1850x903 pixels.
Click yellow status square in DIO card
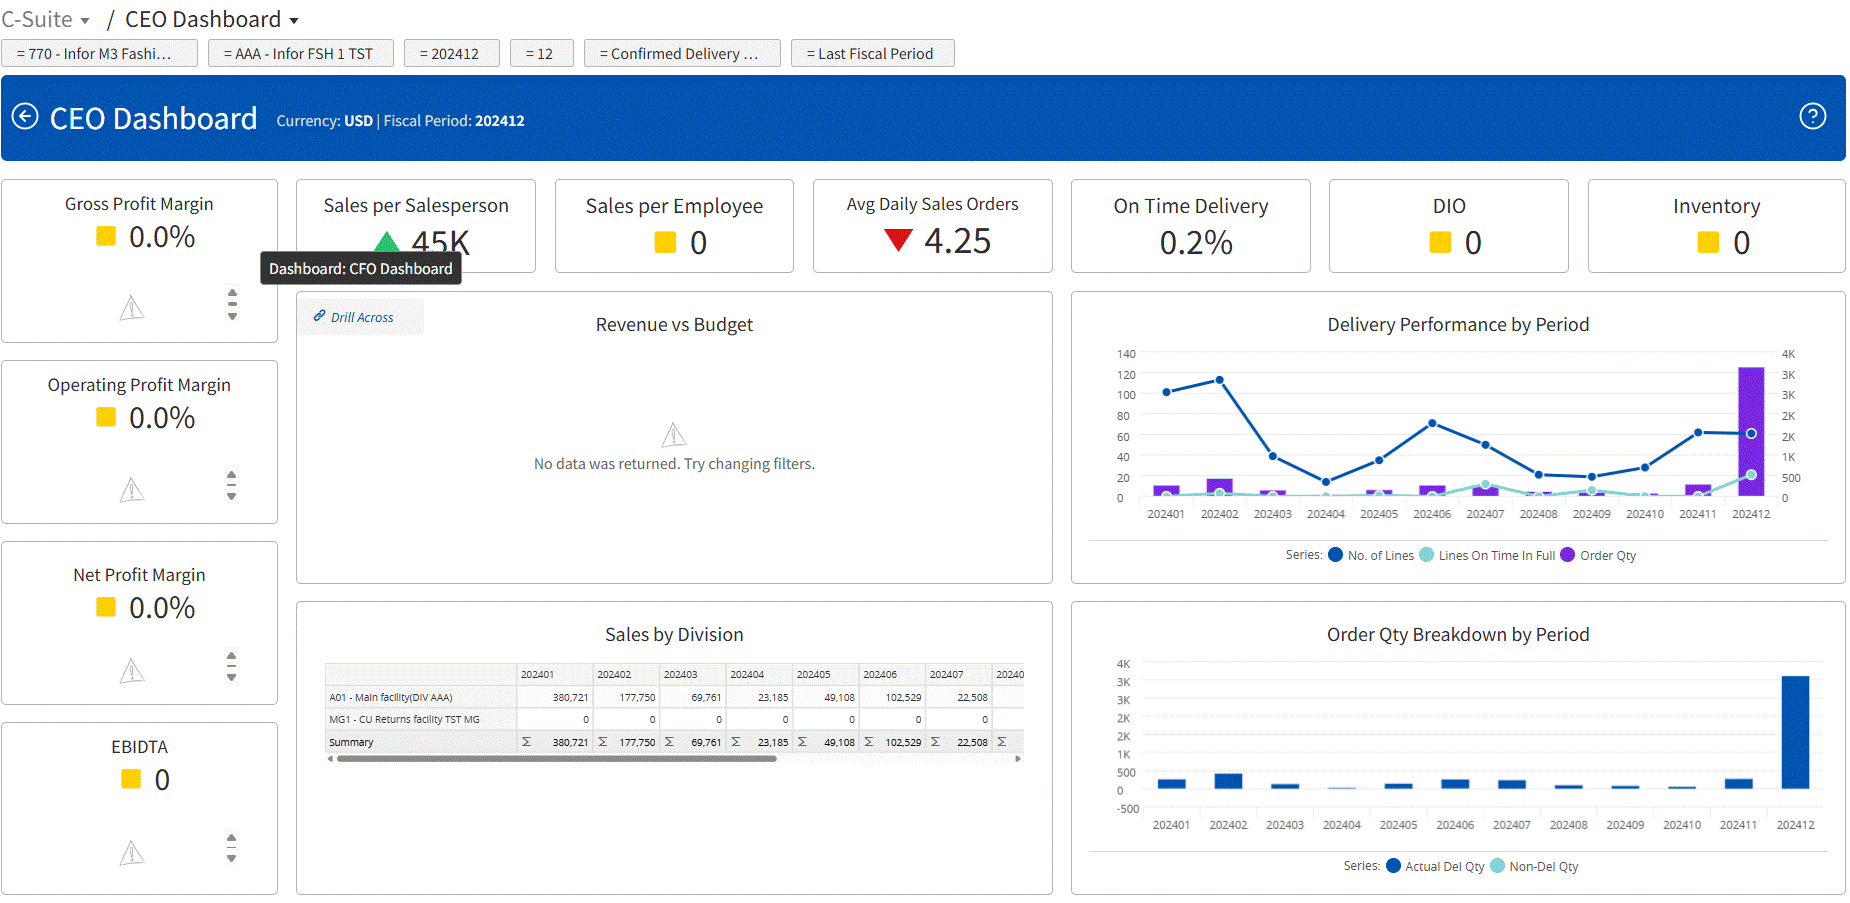coord(1440,242)
